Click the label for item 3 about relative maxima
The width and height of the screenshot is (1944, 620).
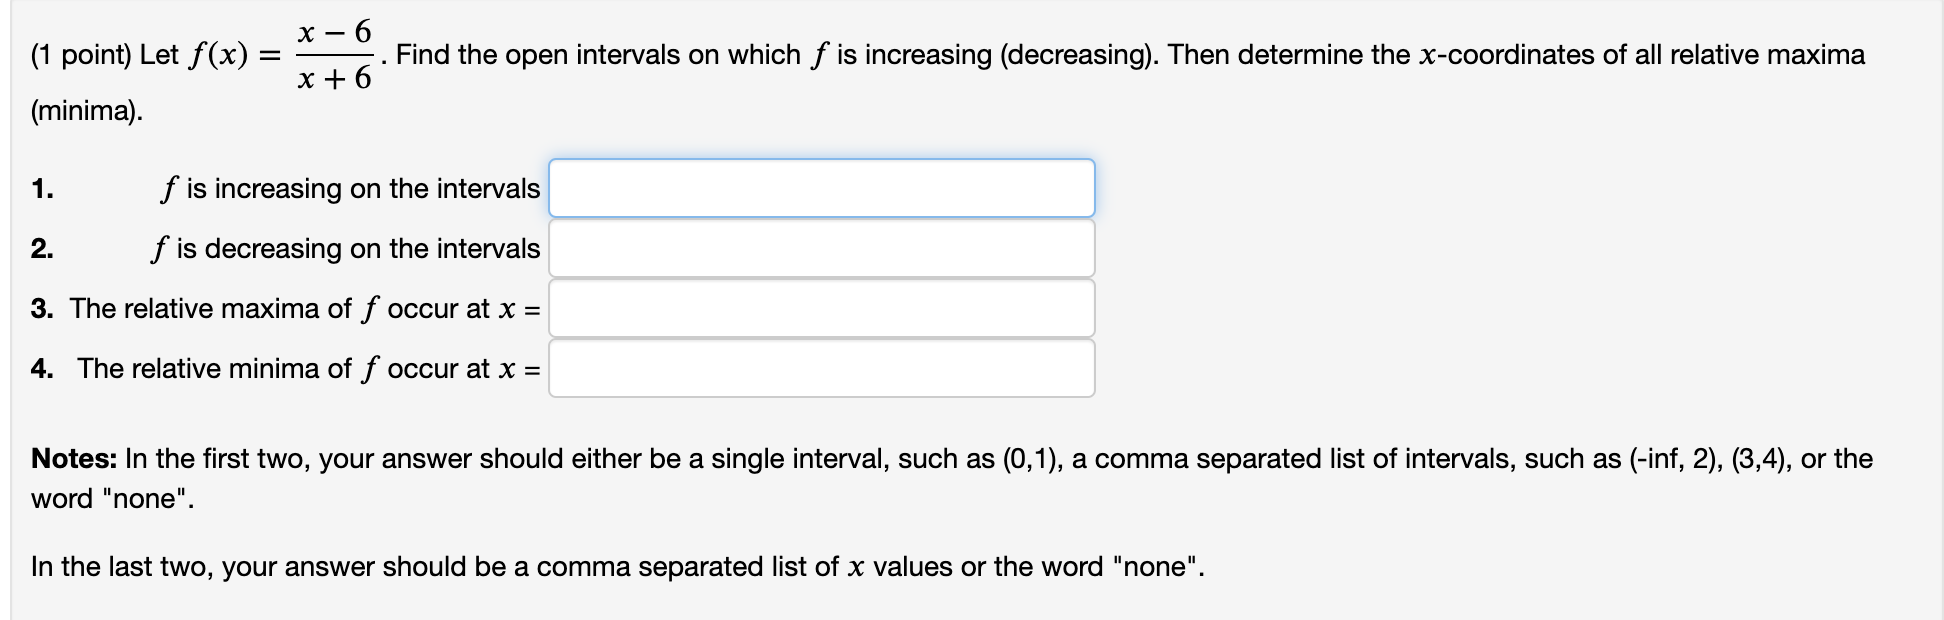(x=290, y=308)
